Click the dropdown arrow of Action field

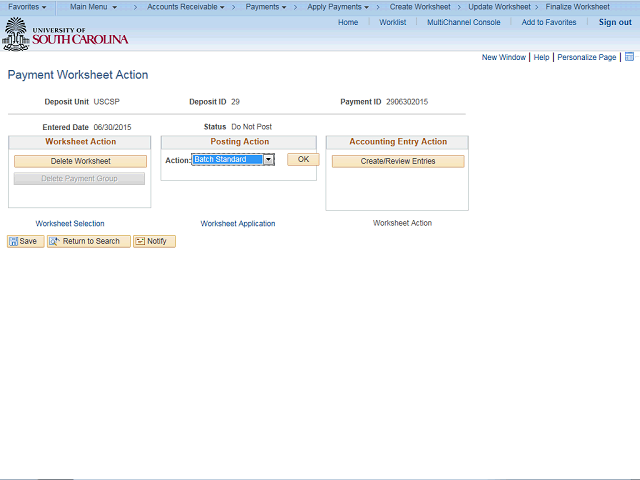point(269,160)
